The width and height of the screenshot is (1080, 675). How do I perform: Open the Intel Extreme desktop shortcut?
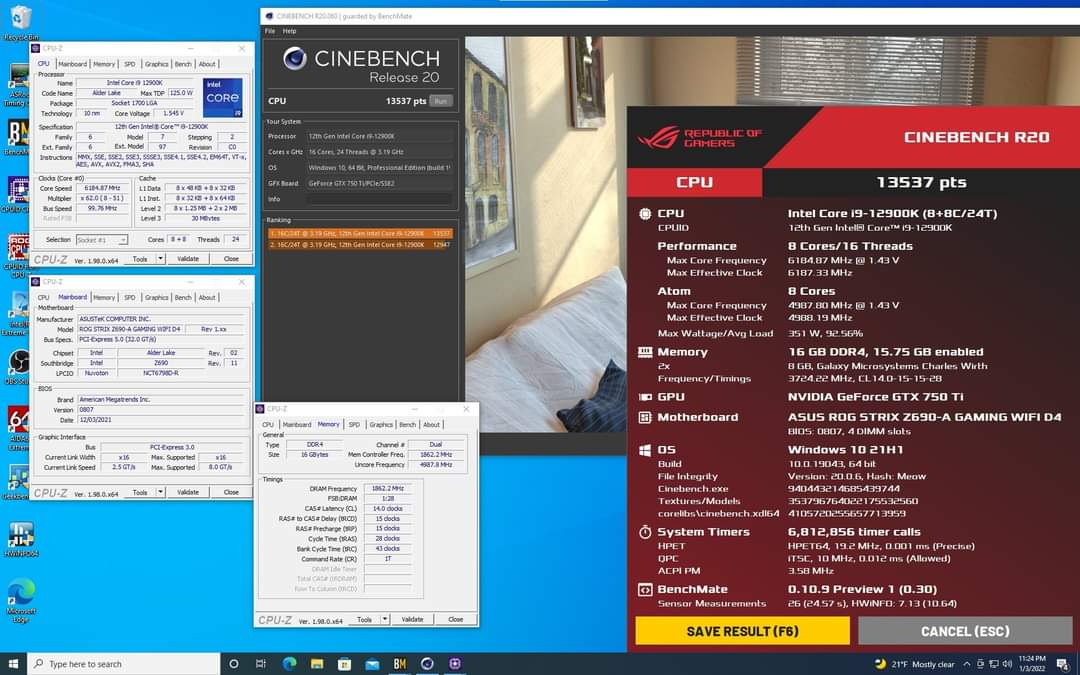(18, 313)
